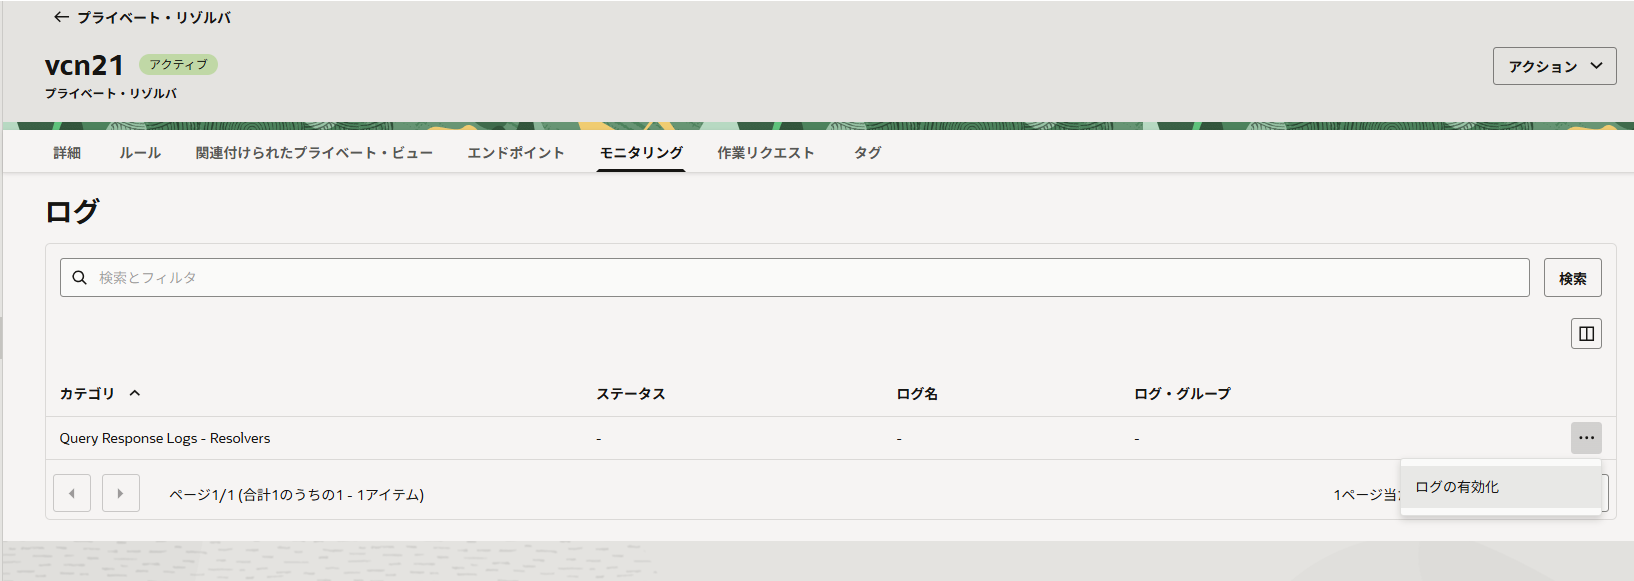Switch to the 詳細 tab
Screen dimensions: 1634x581
coord(67,153)
